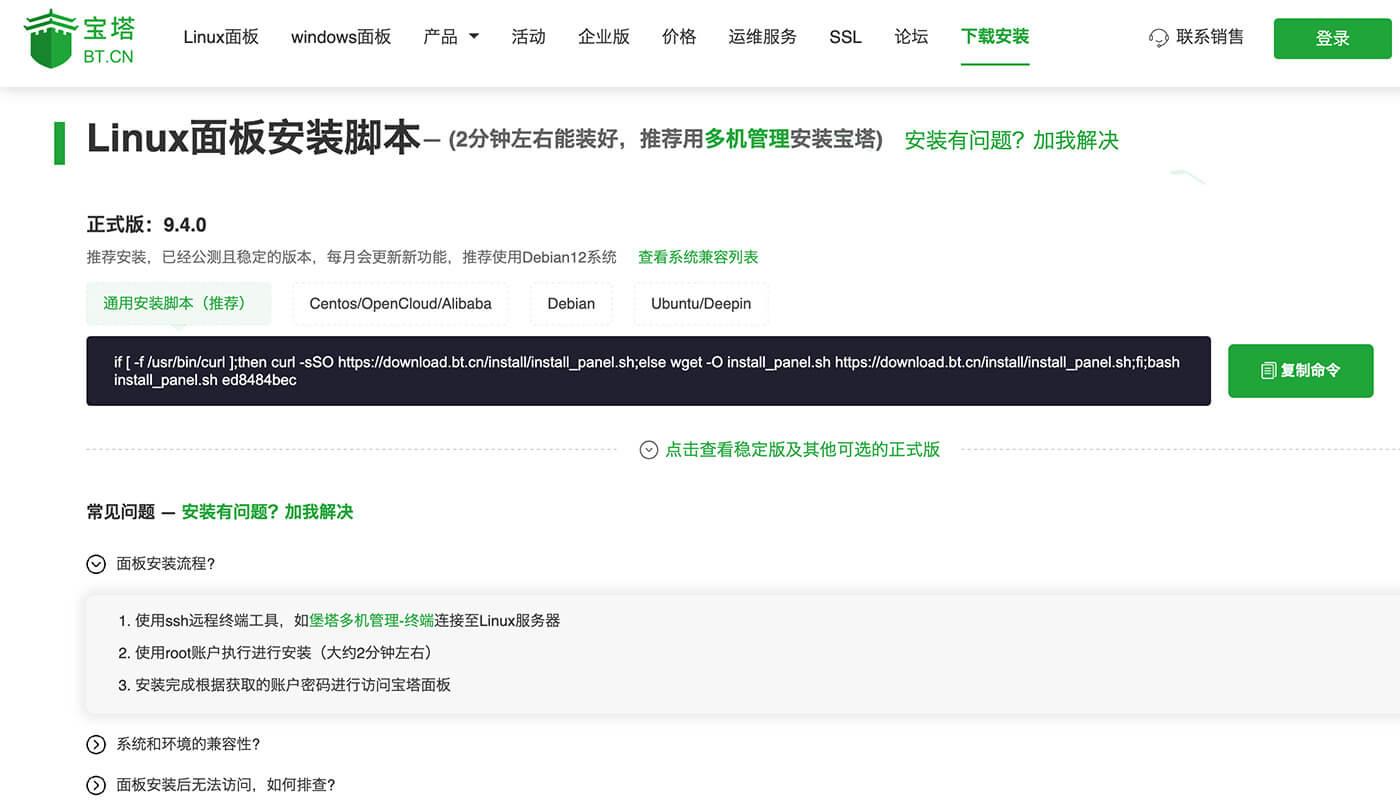The height and width of the screenshot is (800, 1400).
Task: Switch to the Ubuntu/Deepin tab
Action: tap(701, 303)
